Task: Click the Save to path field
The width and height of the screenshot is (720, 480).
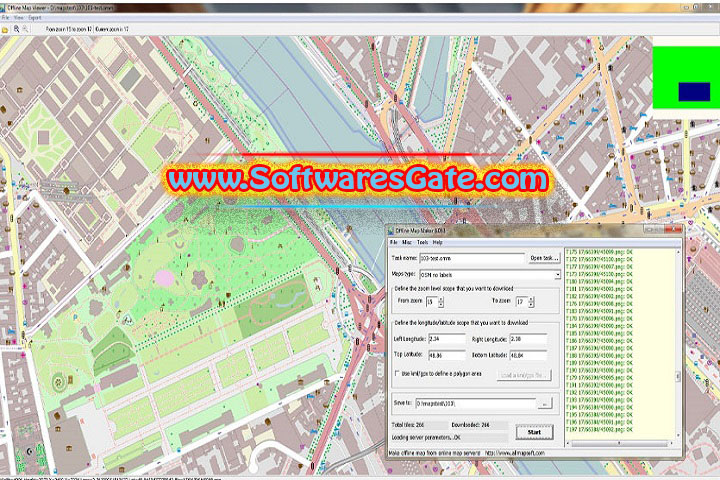Action: point(475,404)
